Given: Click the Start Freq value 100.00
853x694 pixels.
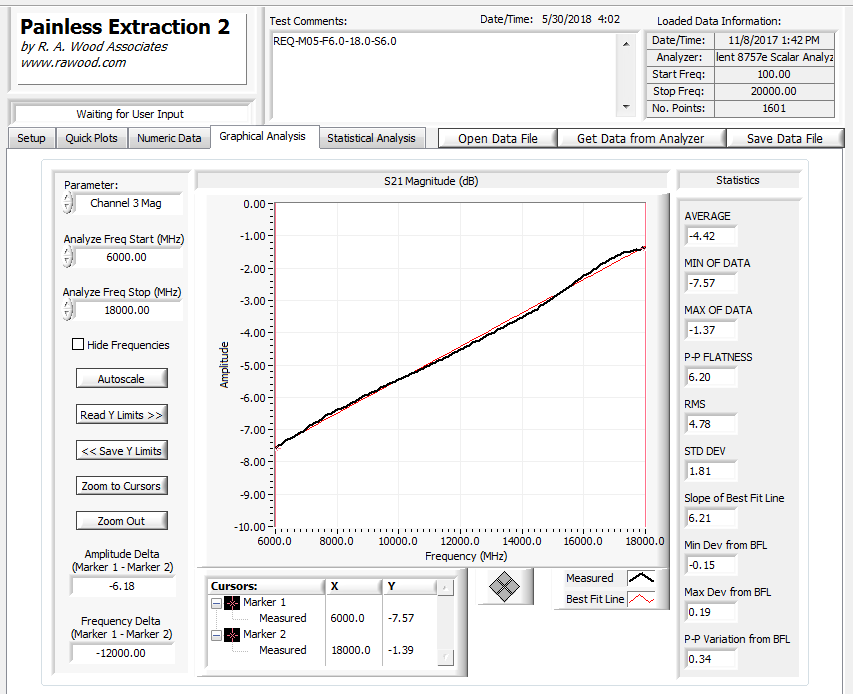Looking at the screenshot, I should click(774, 75).
